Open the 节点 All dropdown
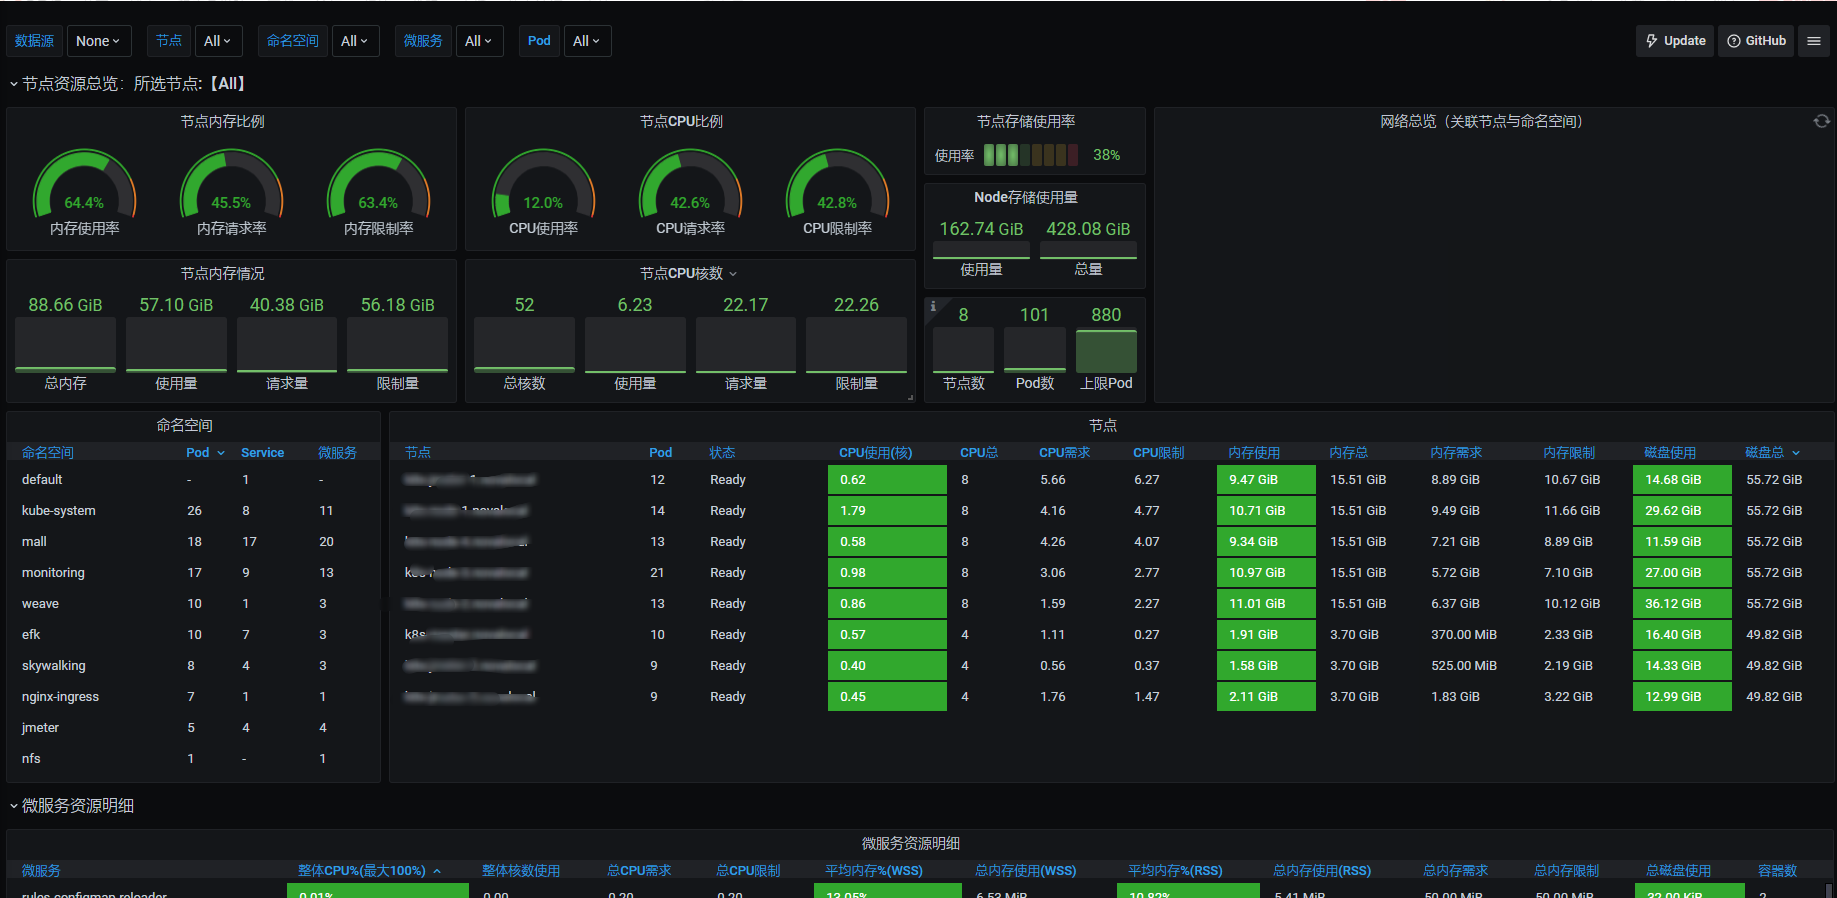Image resolution: width=1837 pixels, height=898 pixels. [x=217, y=41]
